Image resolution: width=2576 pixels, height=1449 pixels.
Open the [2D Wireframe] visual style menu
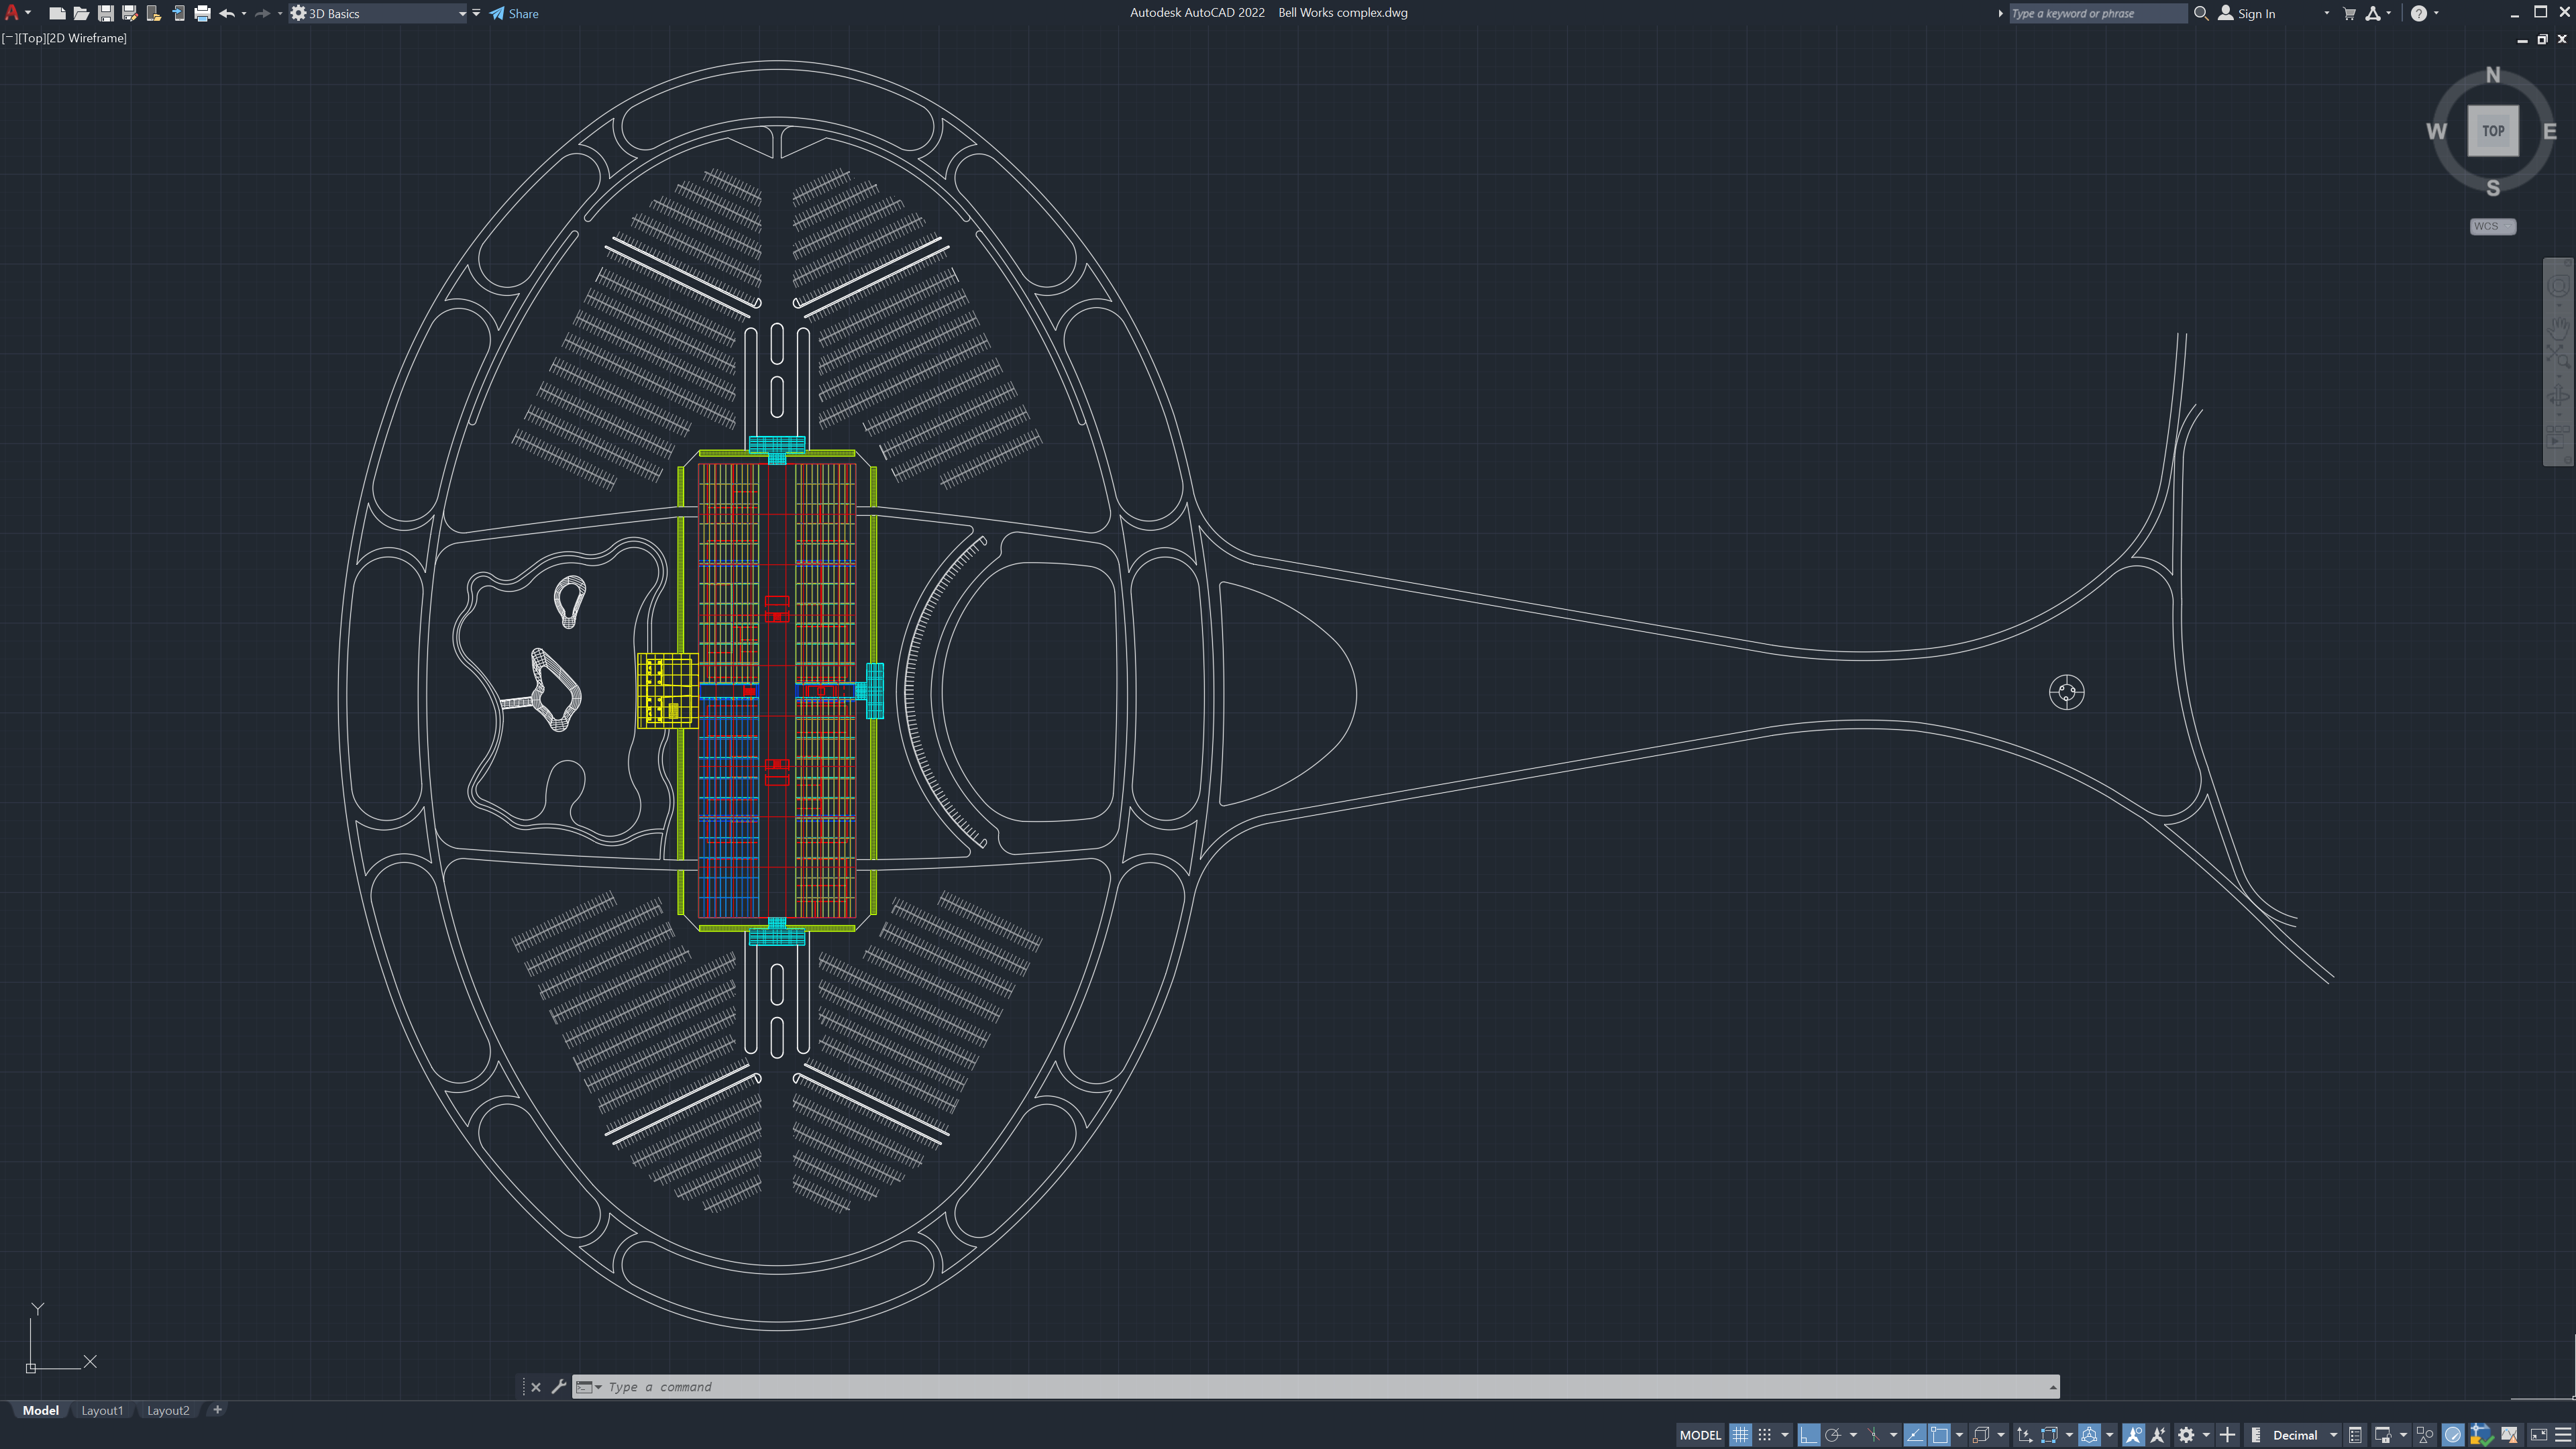click(x=86, y=38)
